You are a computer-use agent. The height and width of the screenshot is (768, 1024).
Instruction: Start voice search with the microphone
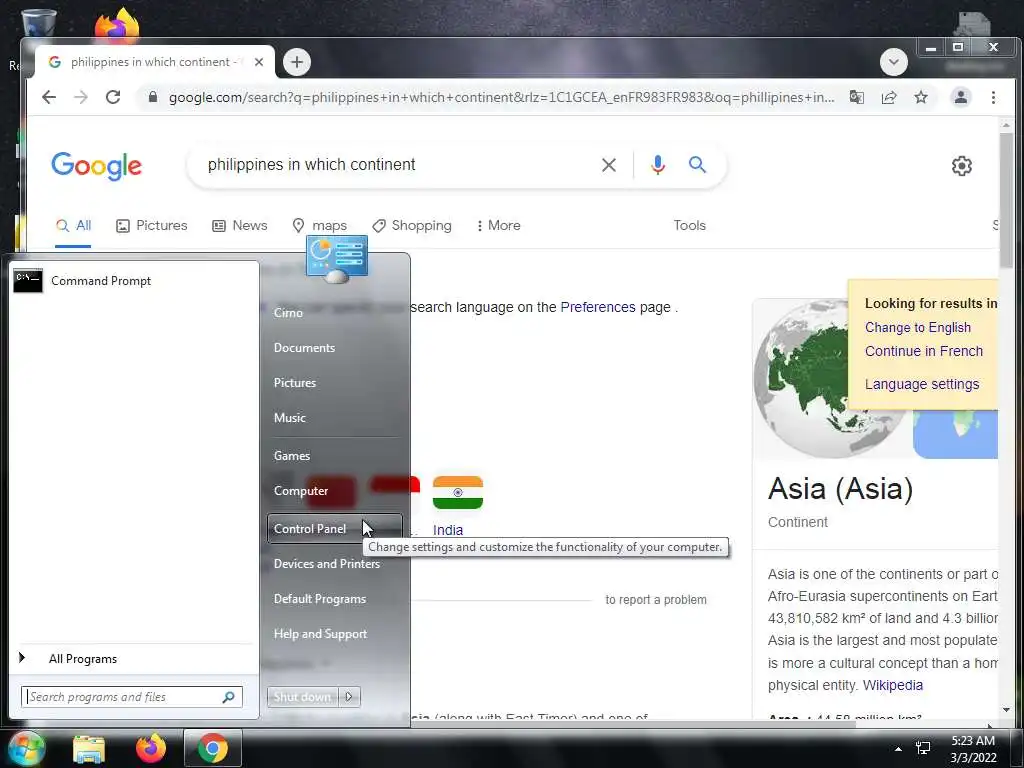(658, 165)
